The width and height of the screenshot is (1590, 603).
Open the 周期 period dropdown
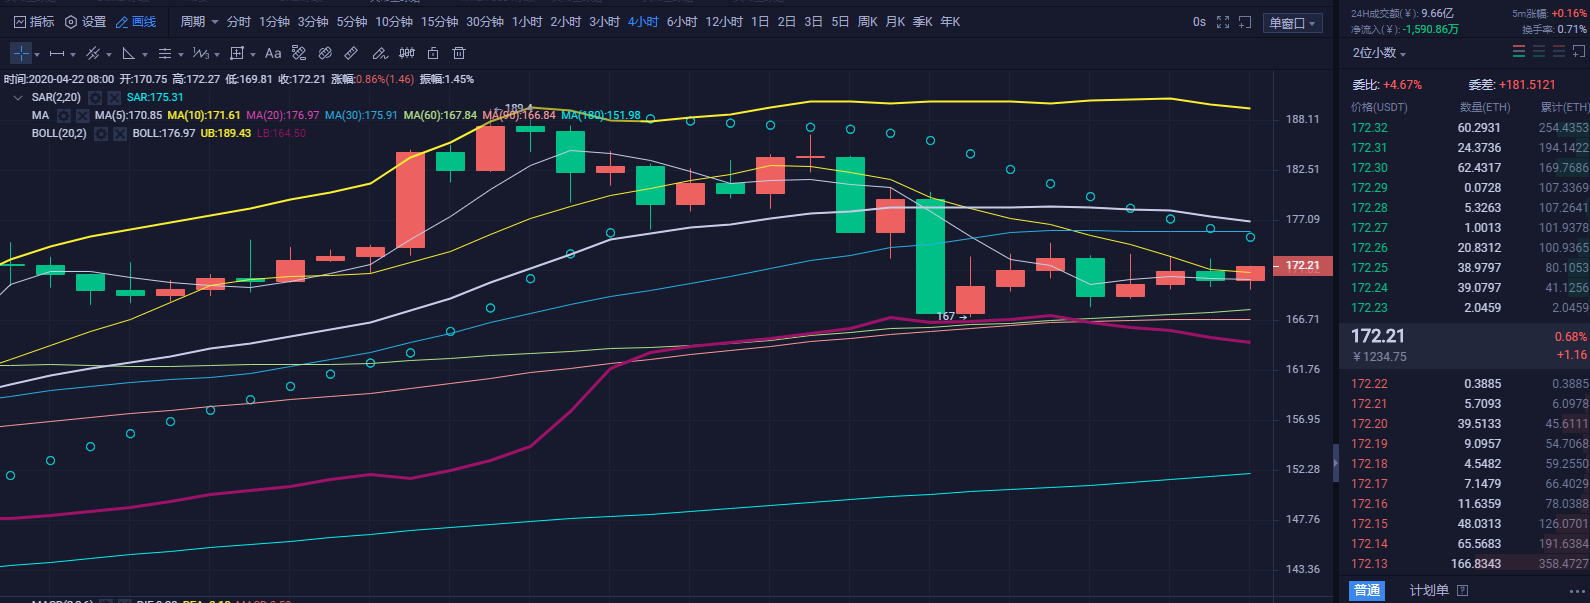[199, 22]
